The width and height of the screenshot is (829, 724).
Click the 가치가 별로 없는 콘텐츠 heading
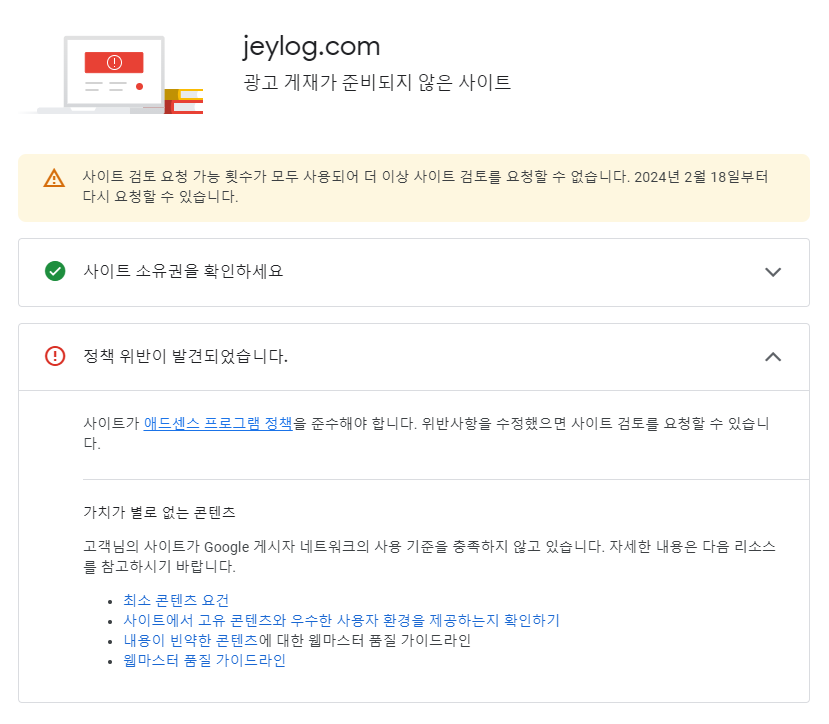click(x=159, y=512)
